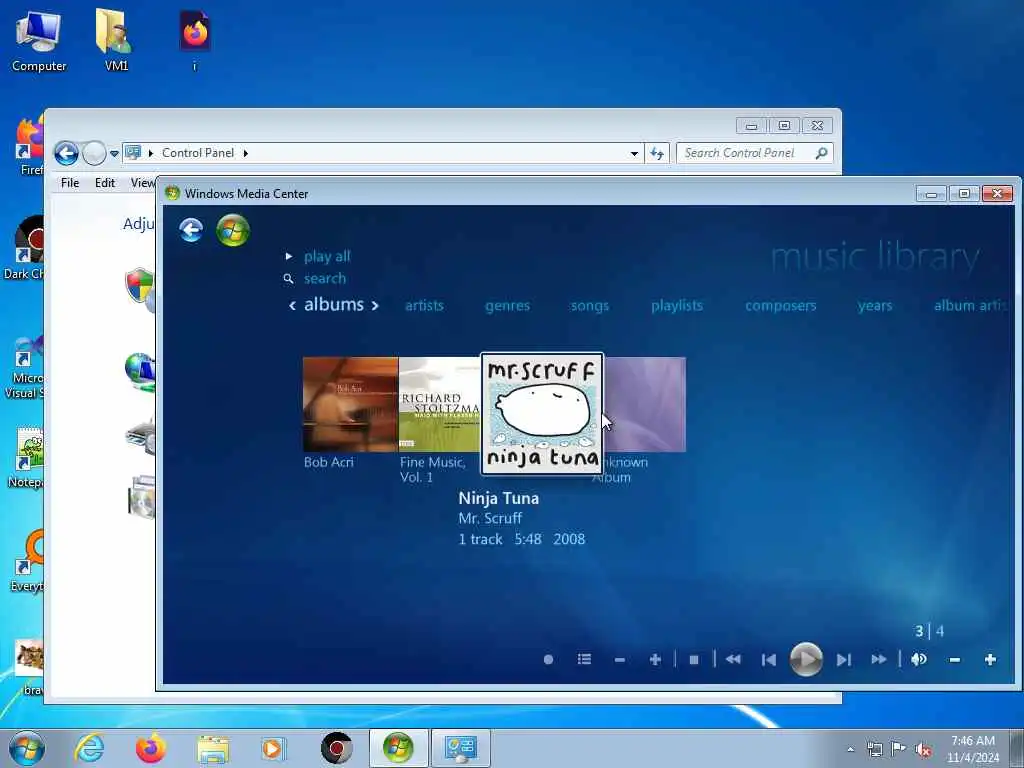
Task: Stop playback in Media Center
Action: click(694, 660)
